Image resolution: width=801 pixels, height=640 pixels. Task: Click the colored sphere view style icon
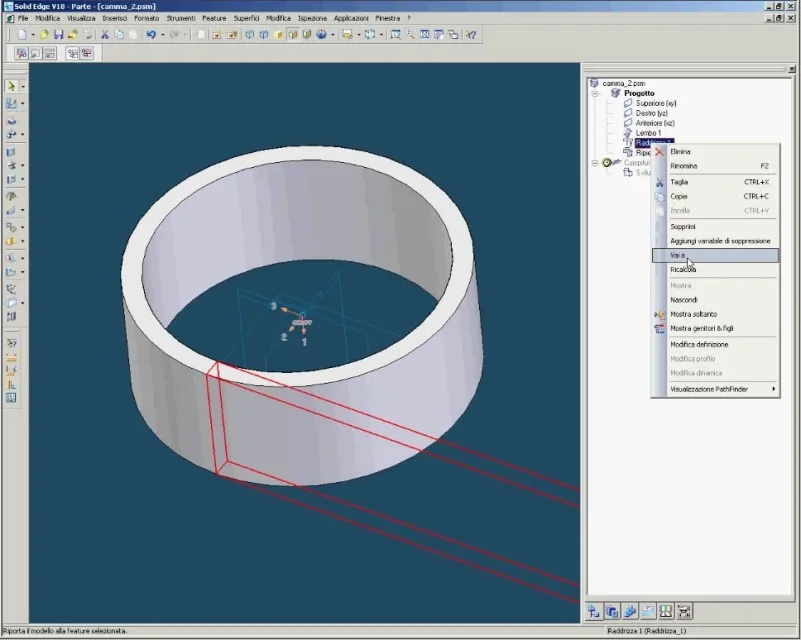point(321,35)
